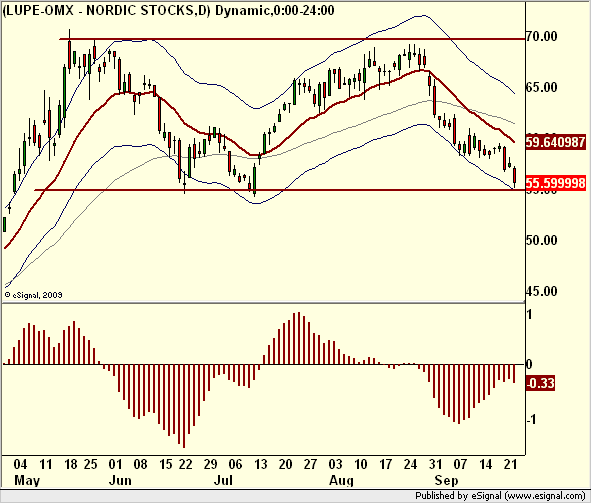Screen dimensions: 591x503
Task: Click the 70.00 price axis label
Action: coord(542,37)
